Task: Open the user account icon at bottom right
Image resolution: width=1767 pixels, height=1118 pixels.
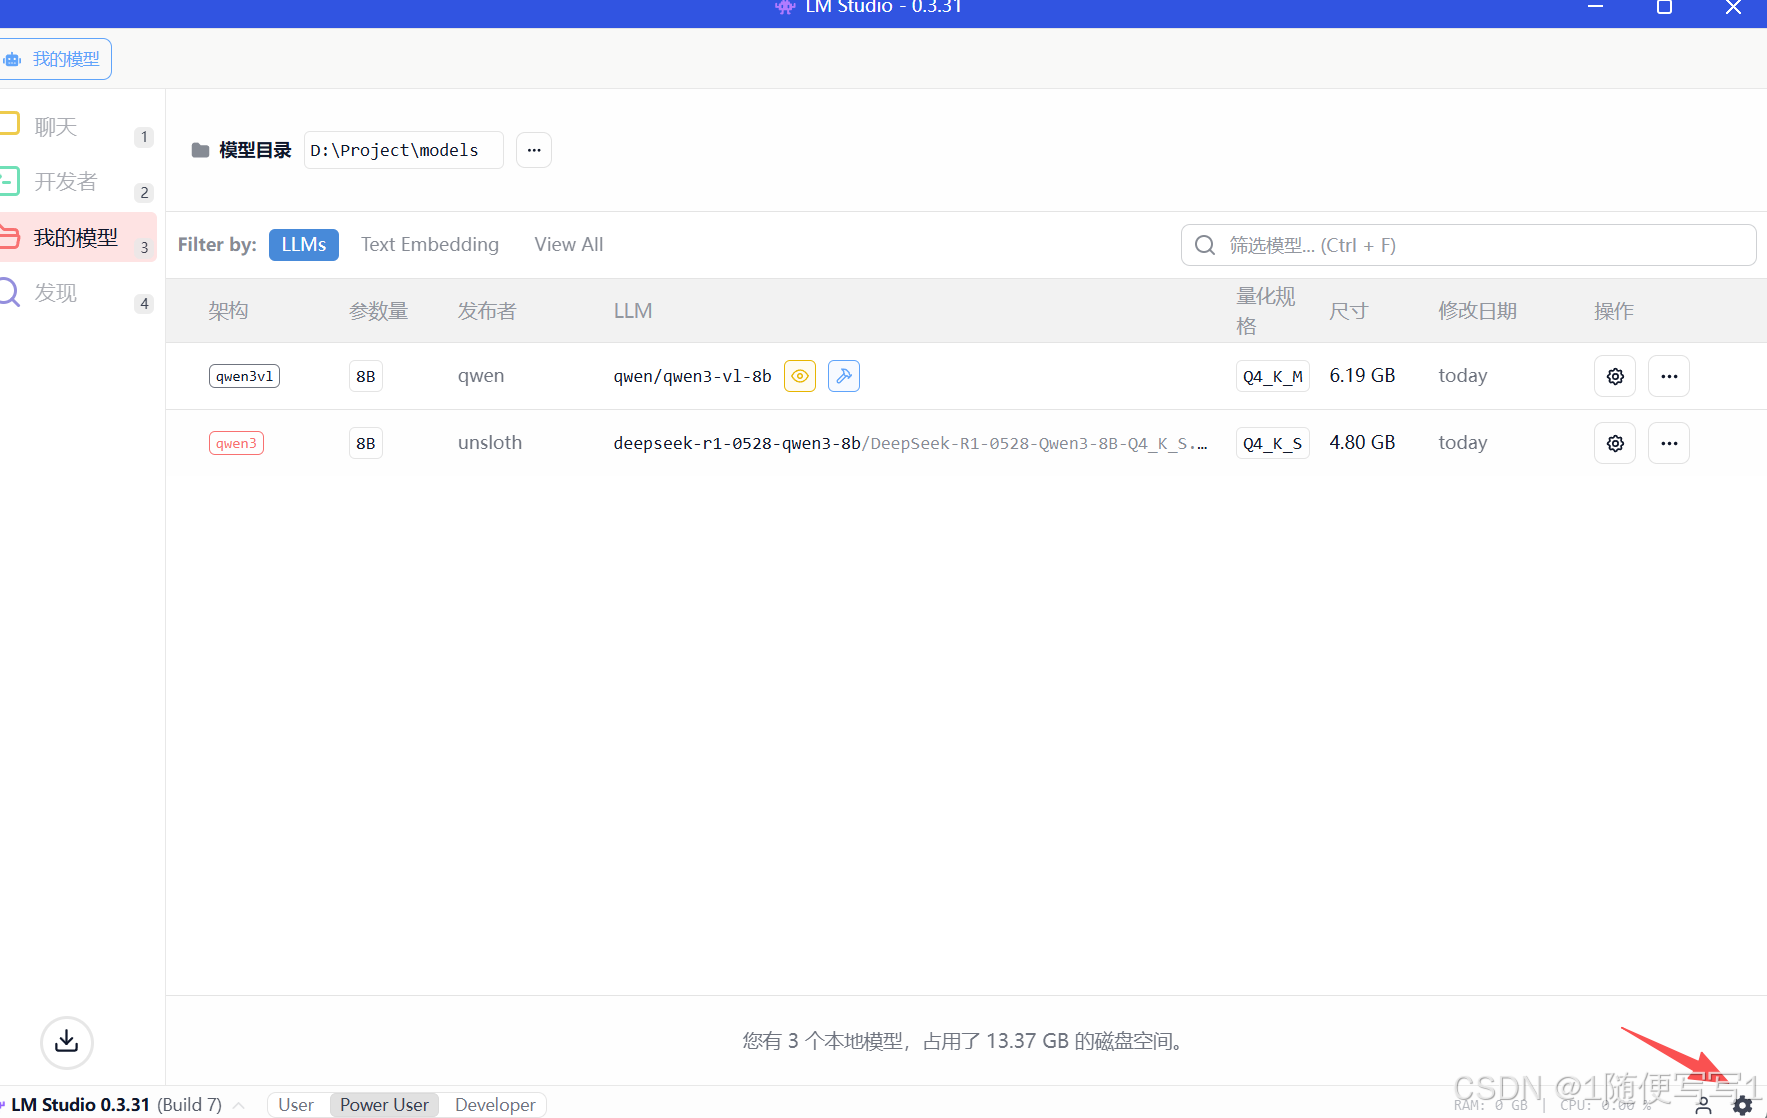Action: click(1703, 1105)
